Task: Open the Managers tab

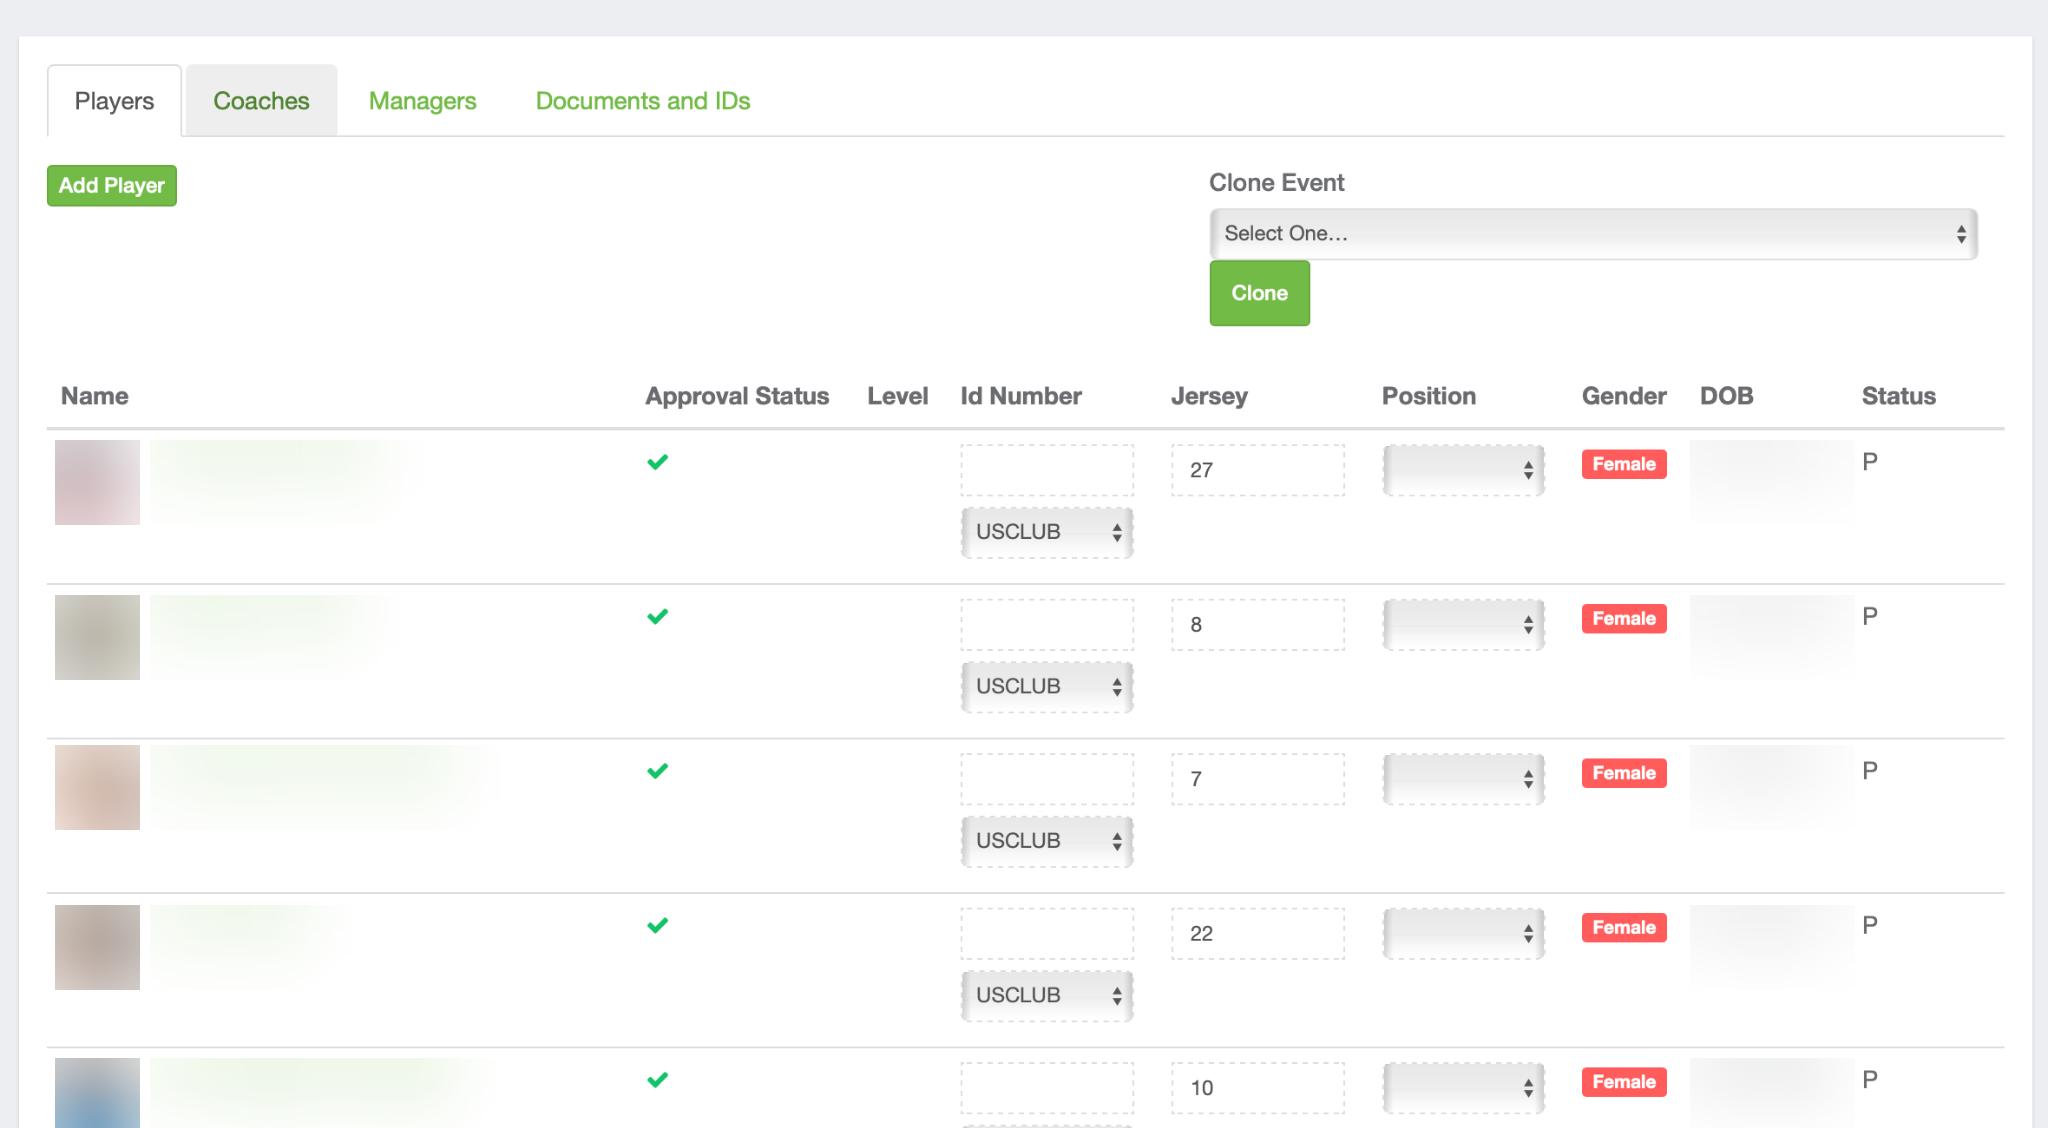Action: click(422, 101)
